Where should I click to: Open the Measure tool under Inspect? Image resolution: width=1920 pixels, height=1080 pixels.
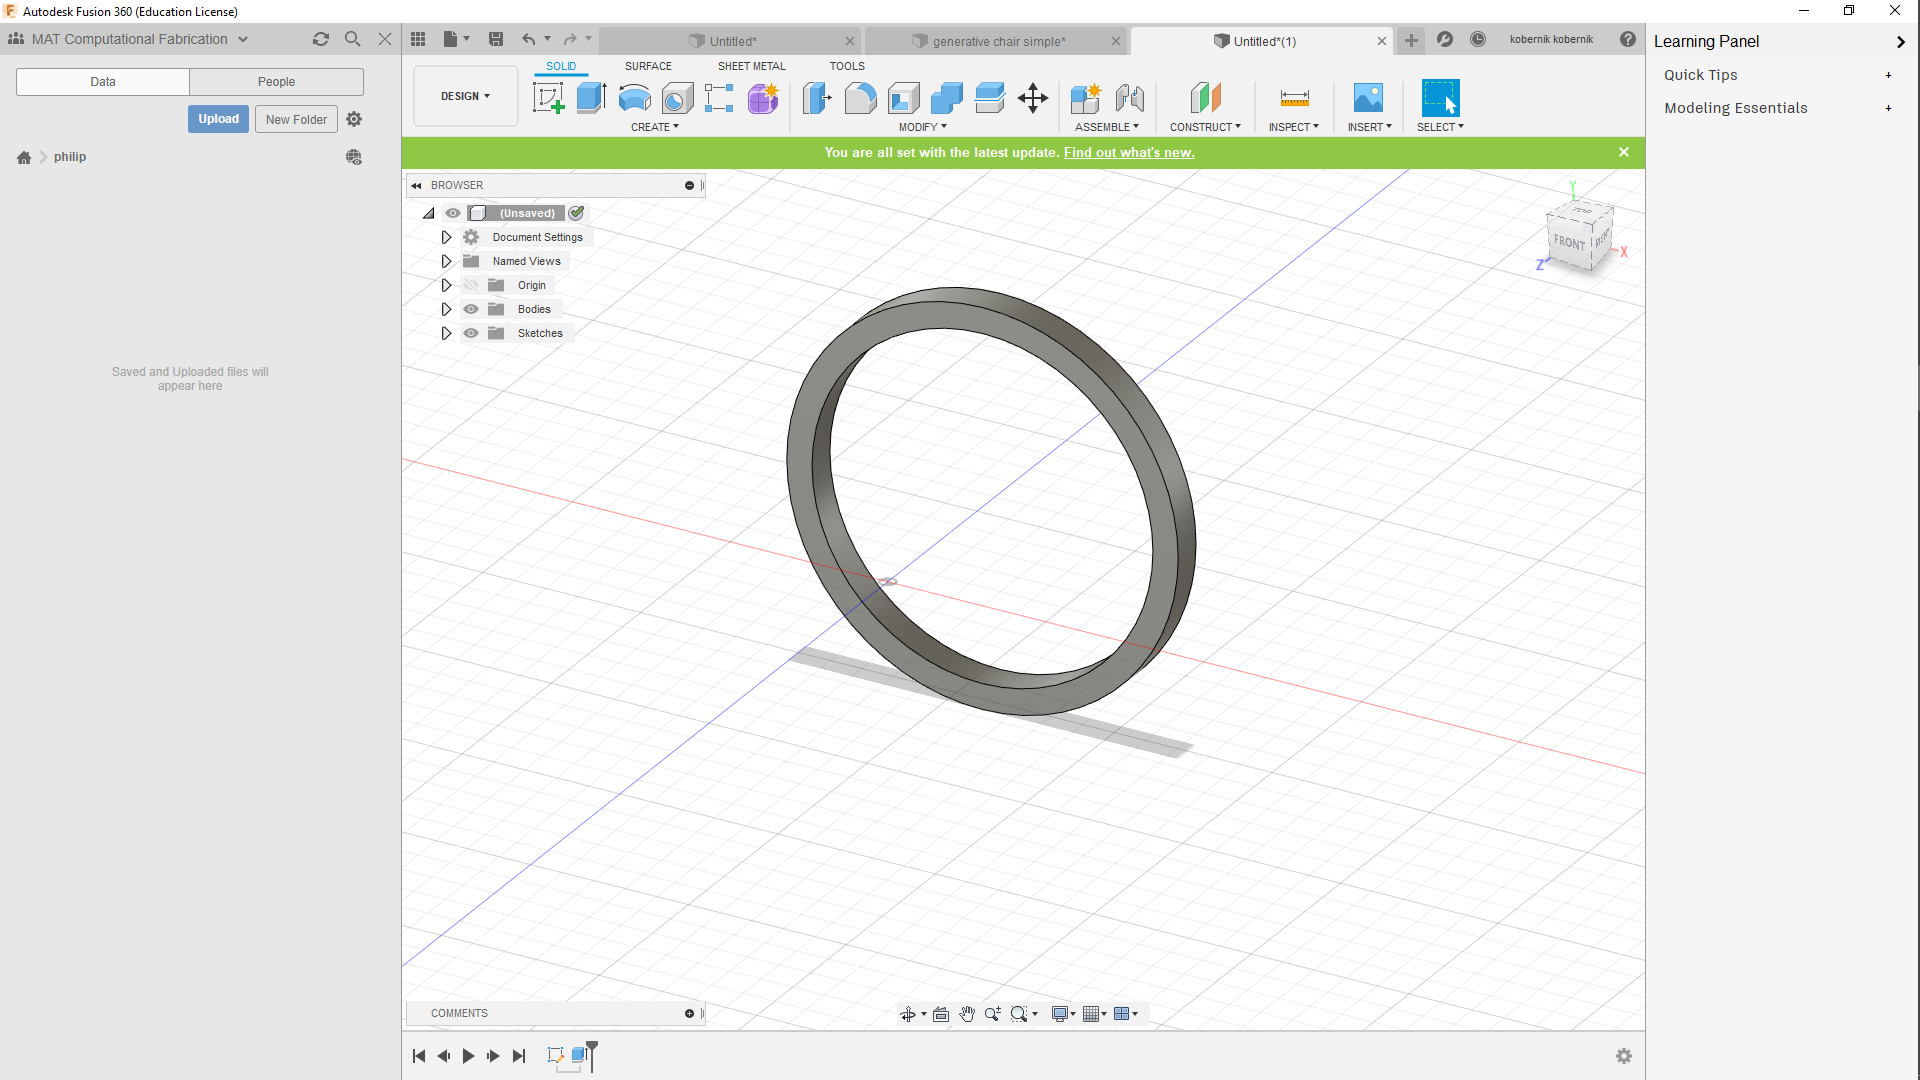(1294, 98)
